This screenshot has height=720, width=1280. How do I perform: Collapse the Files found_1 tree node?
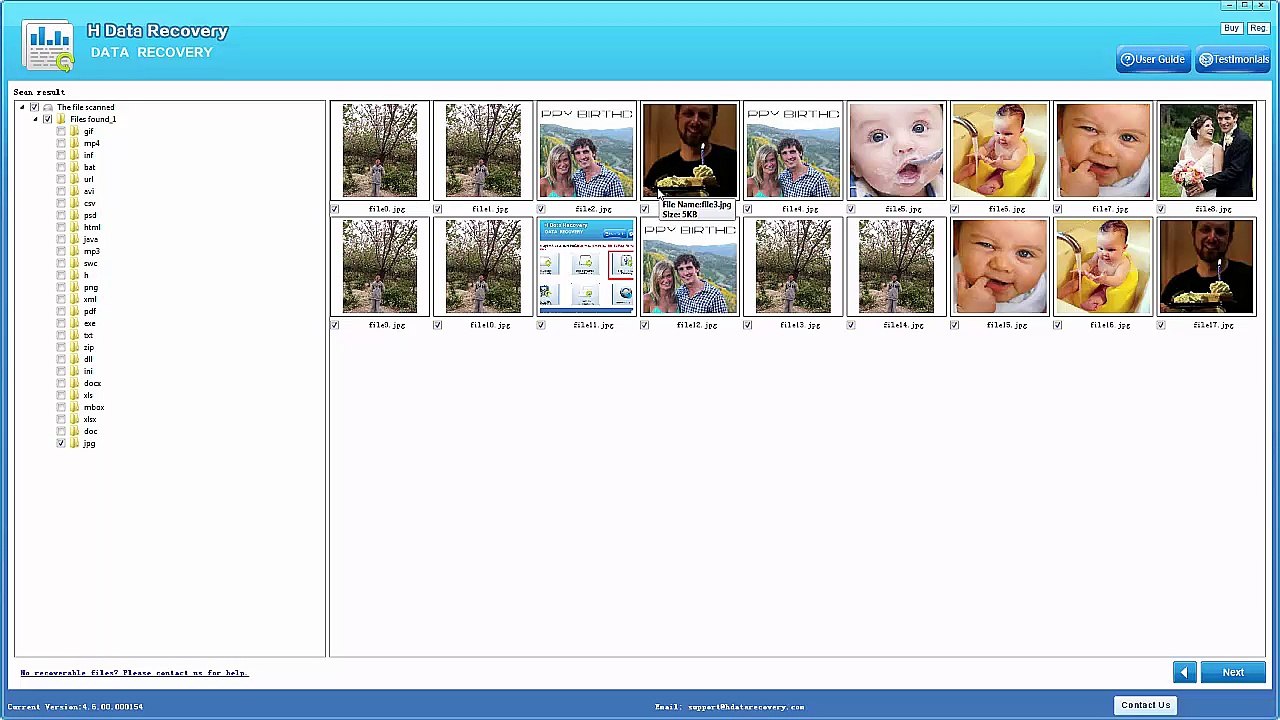pyautogui.click(x=35, y=119)
